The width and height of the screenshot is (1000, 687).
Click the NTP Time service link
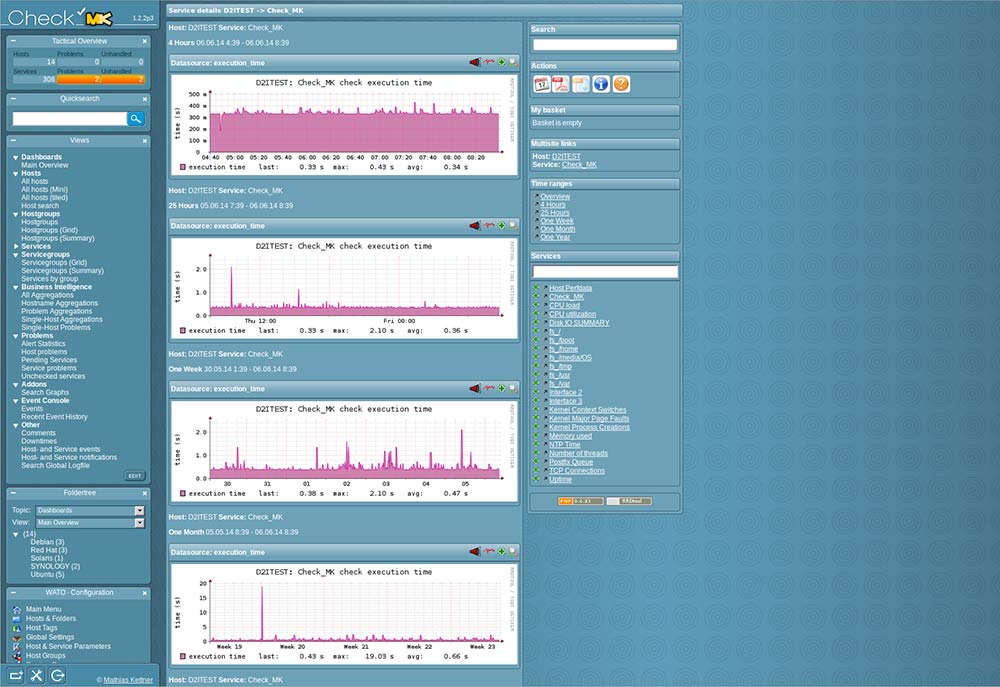click(x=564, y=445)
